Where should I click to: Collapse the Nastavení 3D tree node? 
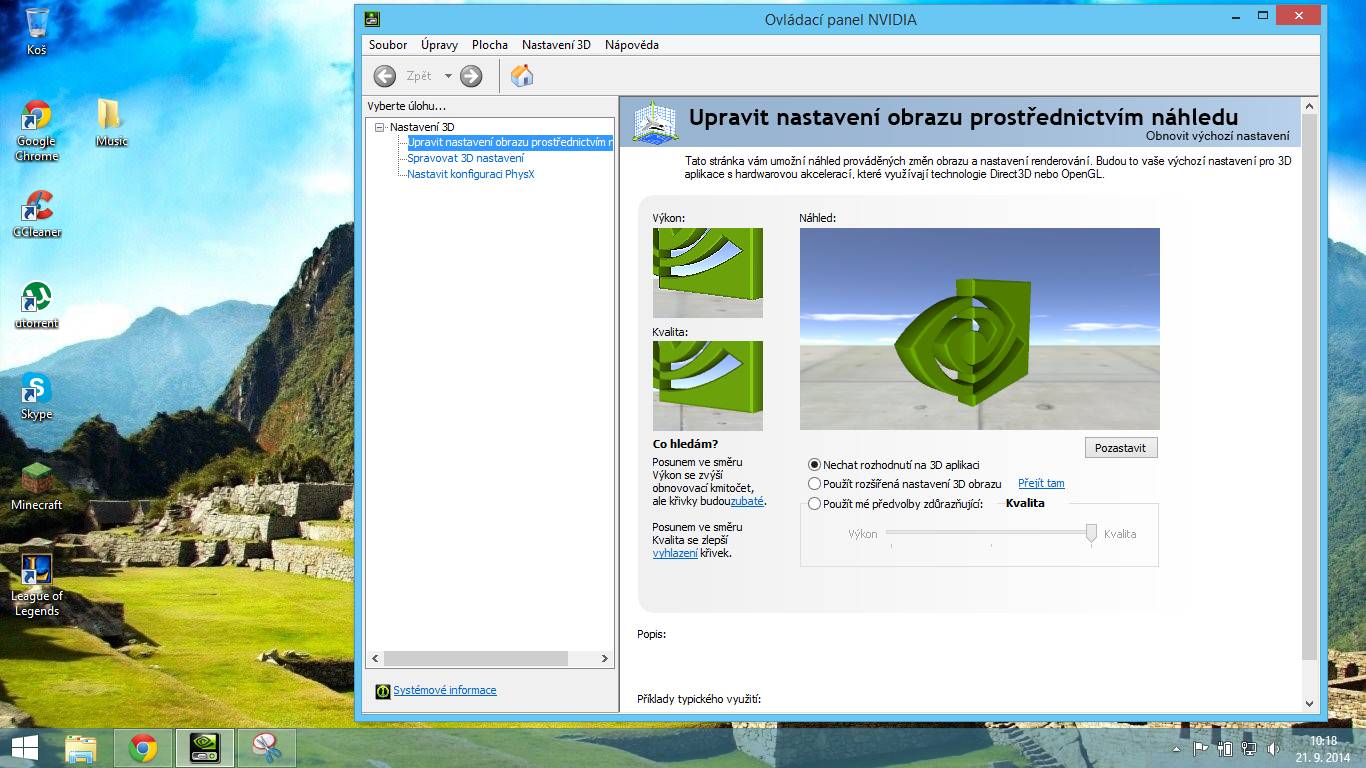[379, 127]
